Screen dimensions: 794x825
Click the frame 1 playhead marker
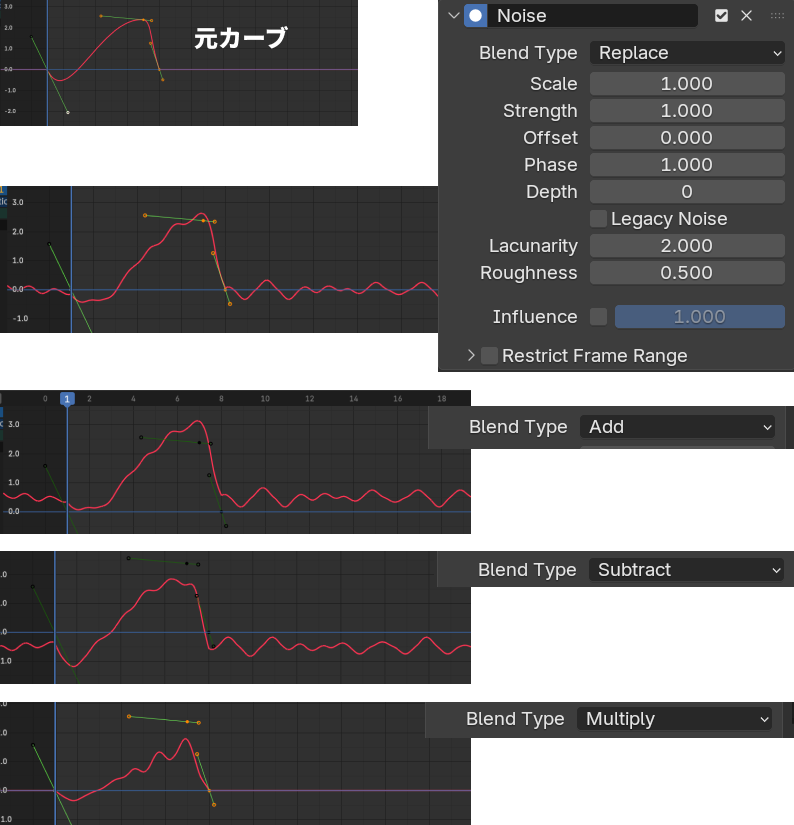(67, 399)
